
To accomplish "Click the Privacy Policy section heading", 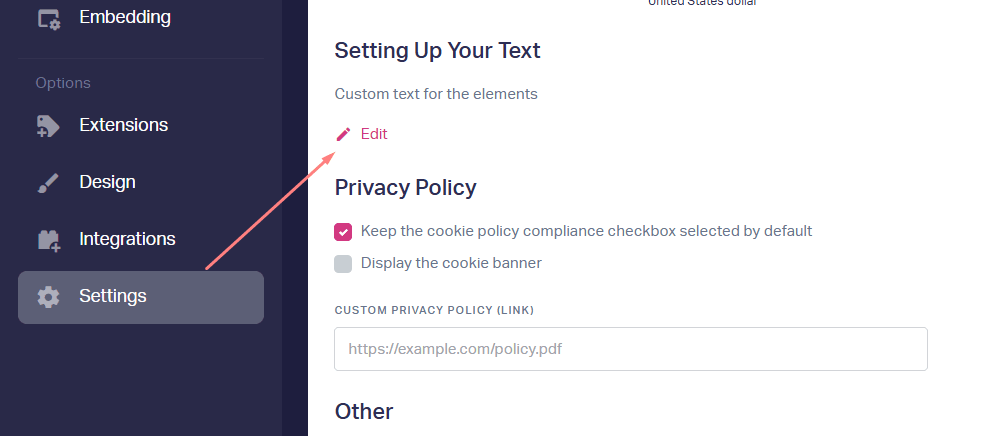I will [x=405, y=188].
